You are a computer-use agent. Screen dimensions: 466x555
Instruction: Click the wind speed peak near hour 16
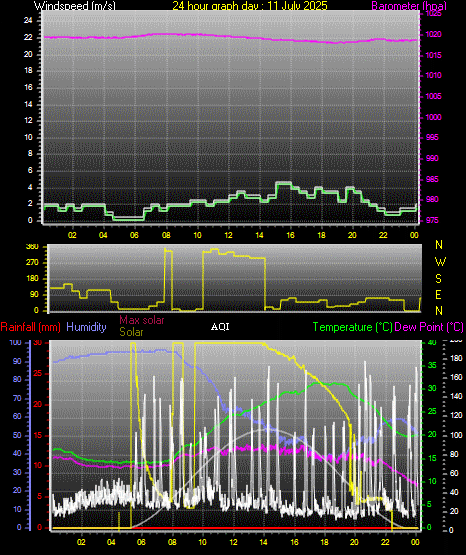(x=283, y=183)
